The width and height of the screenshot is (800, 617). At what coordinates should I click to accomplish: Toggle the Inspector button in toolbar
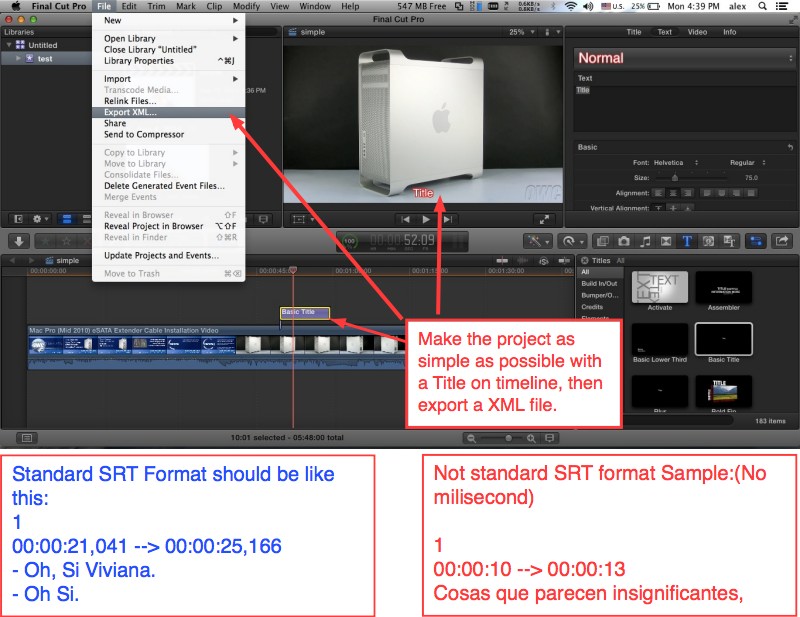[756, 241]
